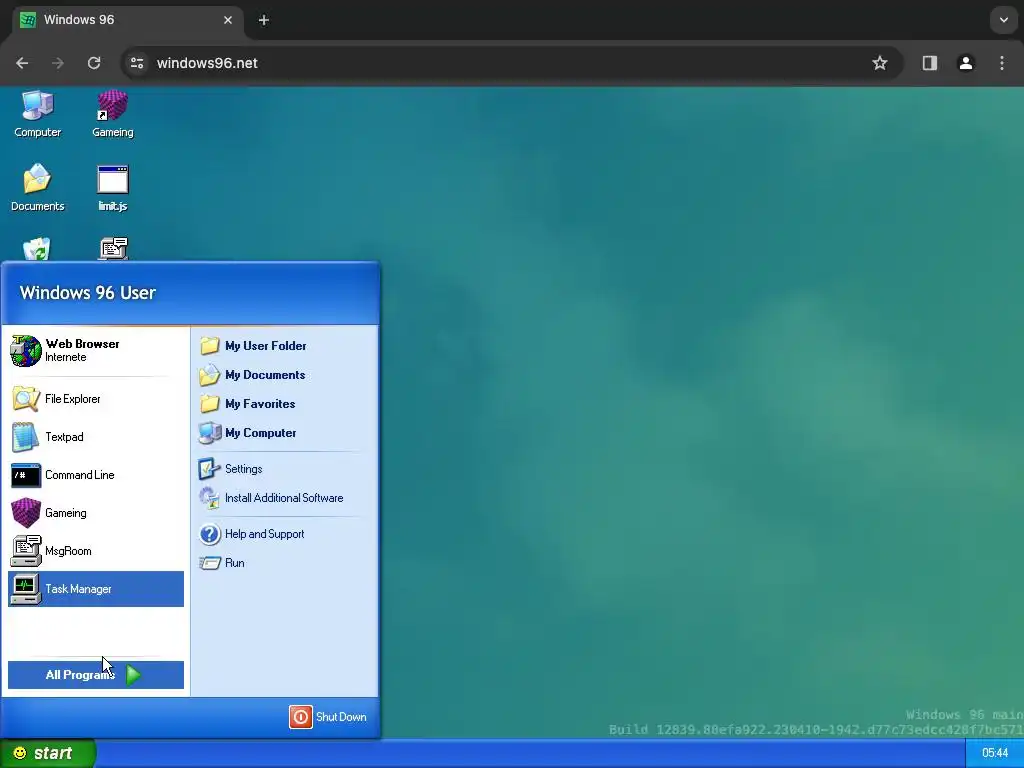
Task: Click the My User Folder icon
Action: coord(210,345)
